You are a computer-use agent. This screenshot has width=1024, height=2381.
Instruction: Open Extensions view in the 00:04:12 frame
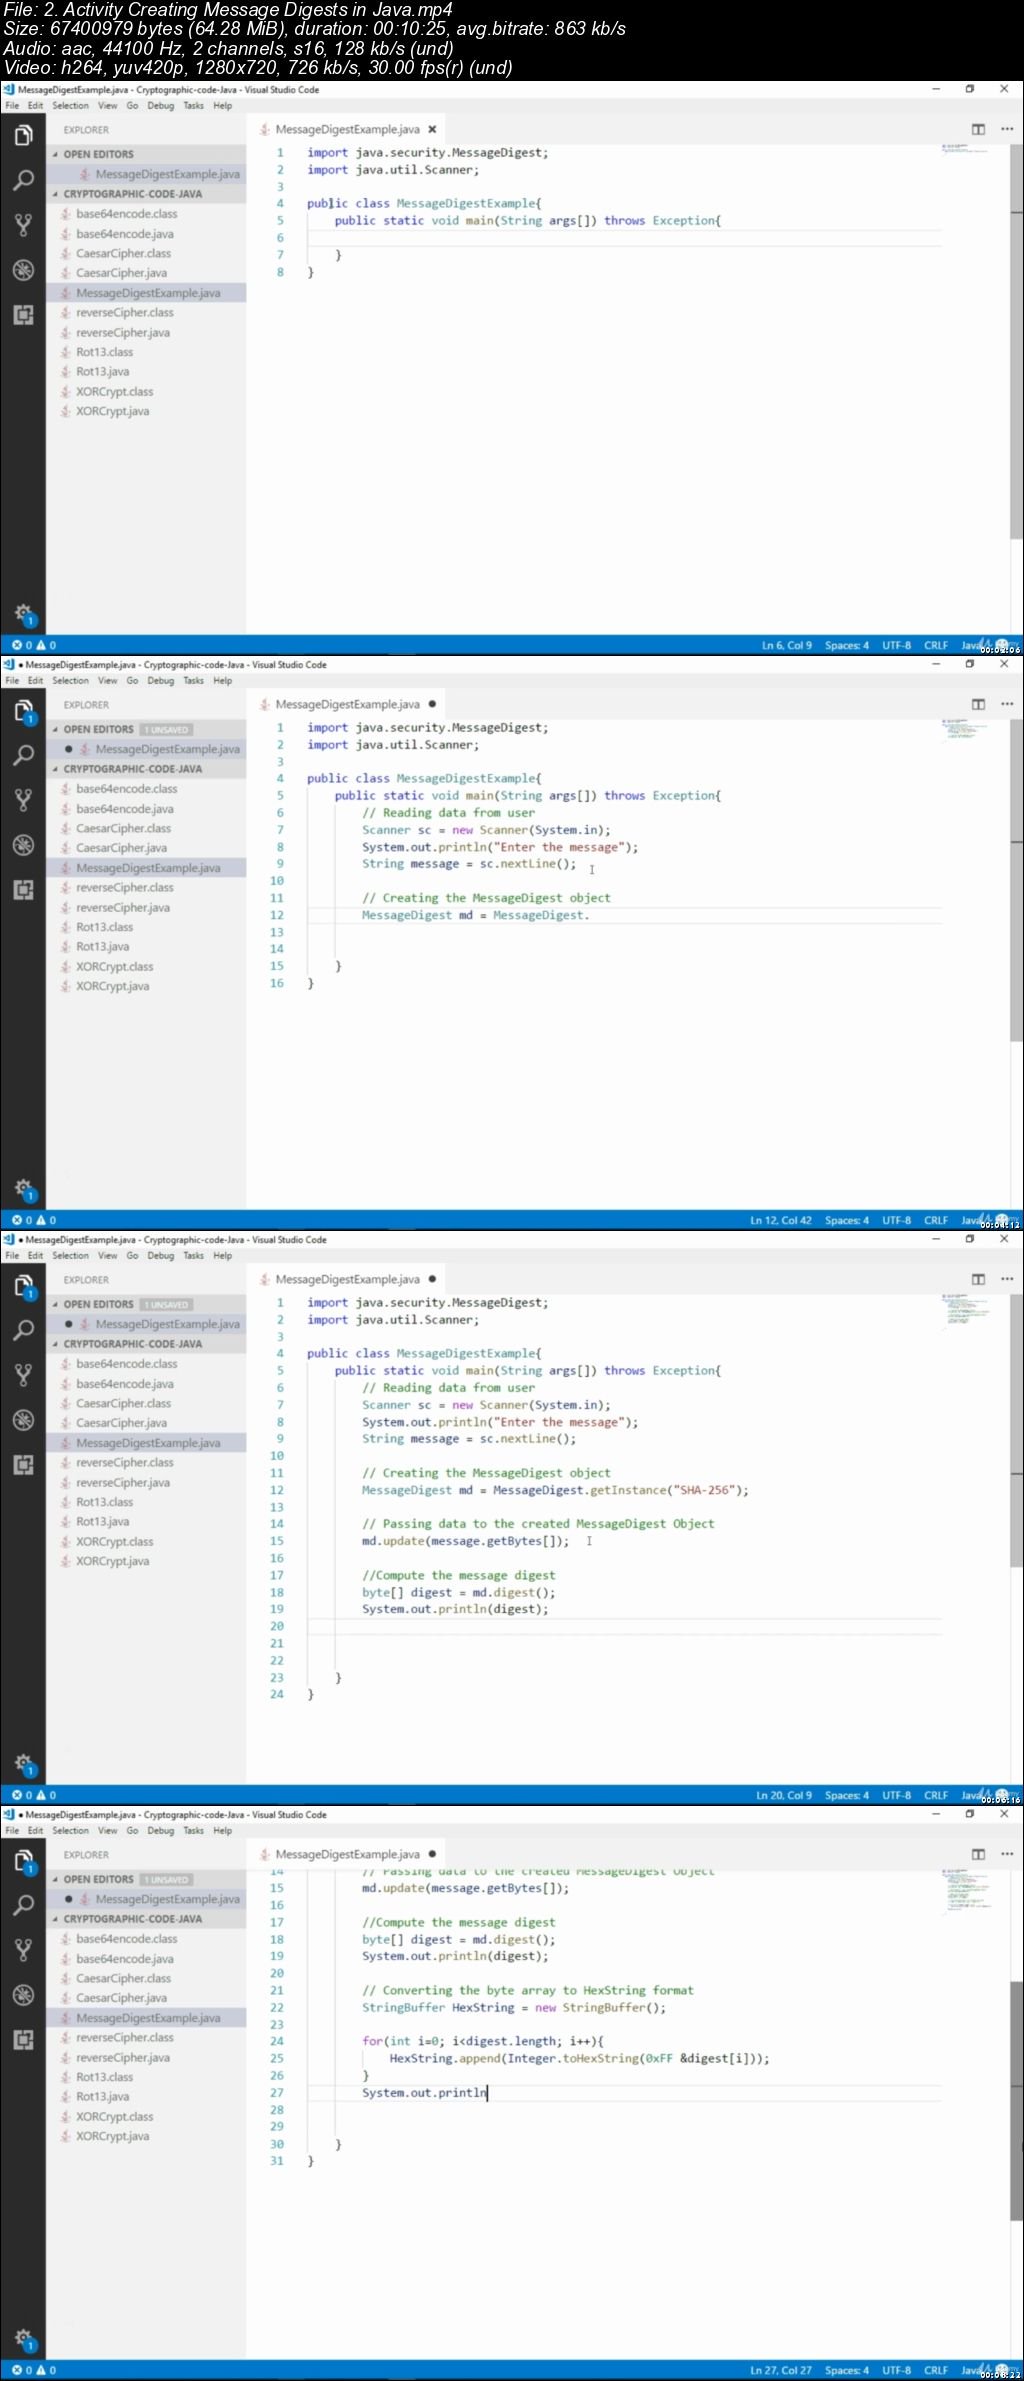click(23, 890)
